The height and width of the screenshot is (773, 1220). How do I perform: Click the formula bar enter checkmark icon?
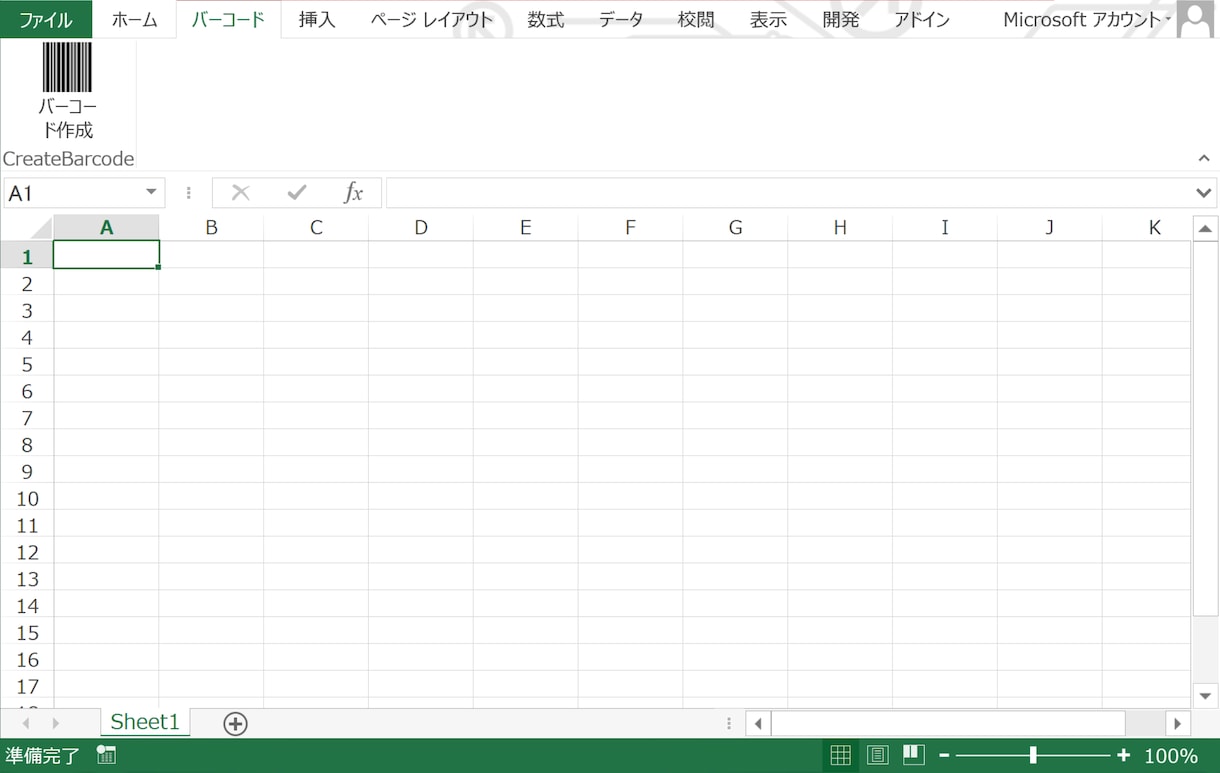click(x=296, y=193)
